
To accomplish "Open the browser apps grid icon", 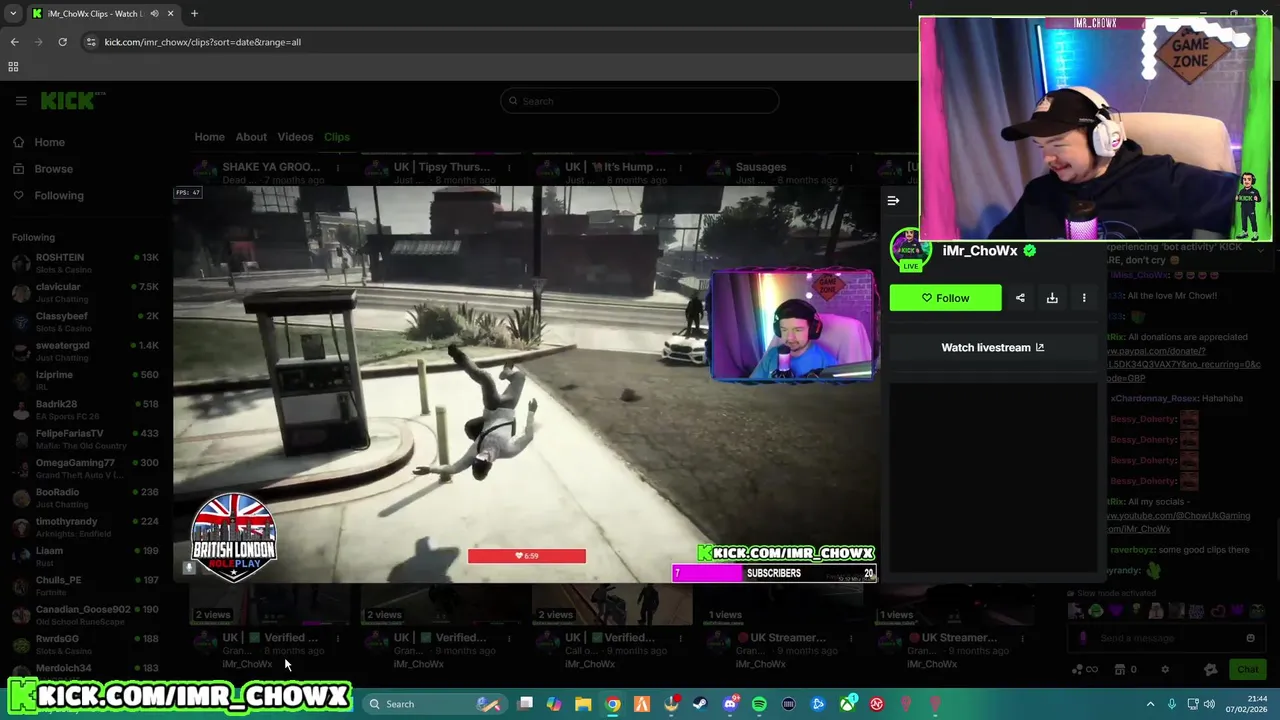I will click(13, 67).
